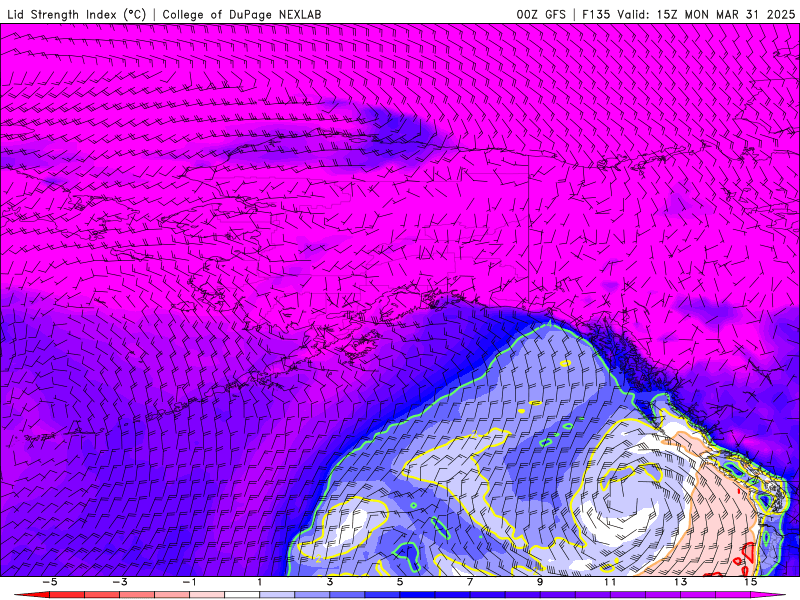
Task: Click the 1 value on the color scale
Action: point(260,582)
